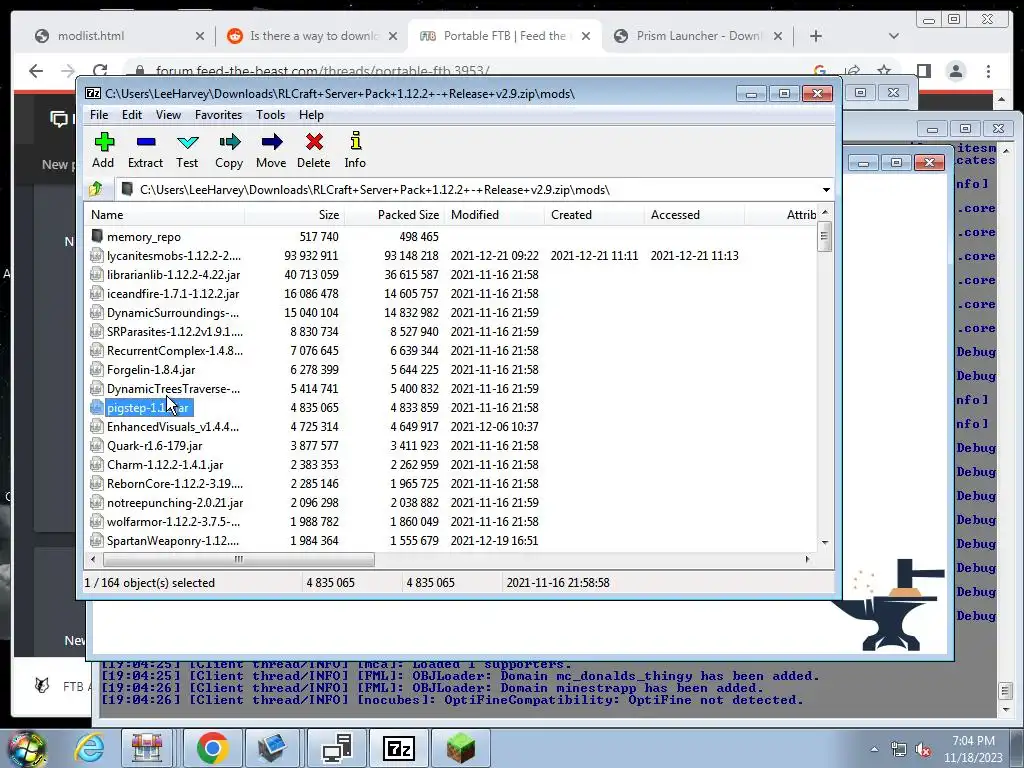Open the Edit menu
Image resolution: width=1024 pixels, height=768 pixels.
(132, 115)
